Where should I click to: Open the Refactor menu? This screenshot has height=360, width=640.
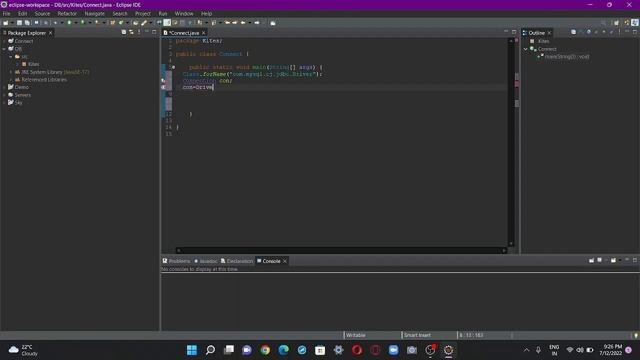pos(67,13)
